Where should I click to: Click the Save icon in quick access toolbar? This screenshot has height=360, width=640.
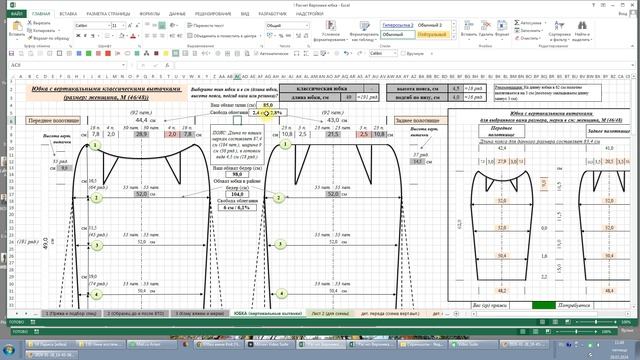[11, 53]
